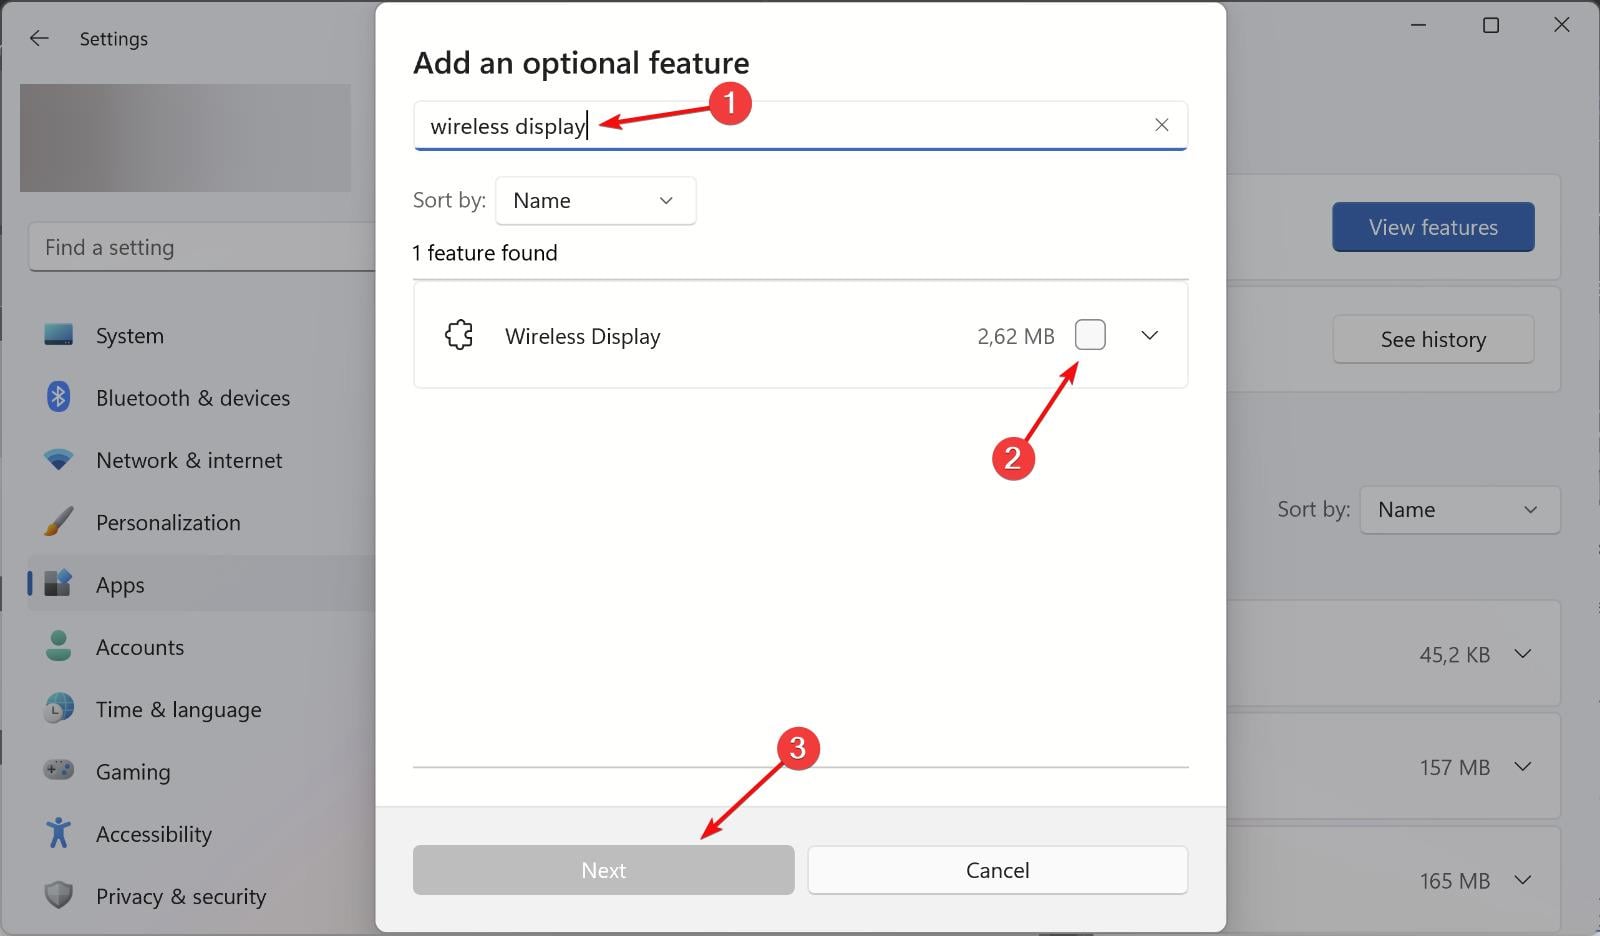Screen dimensions: 1600x936
Task: Check the Wireless Display checkbox
Action: [x=1090, y=335]
